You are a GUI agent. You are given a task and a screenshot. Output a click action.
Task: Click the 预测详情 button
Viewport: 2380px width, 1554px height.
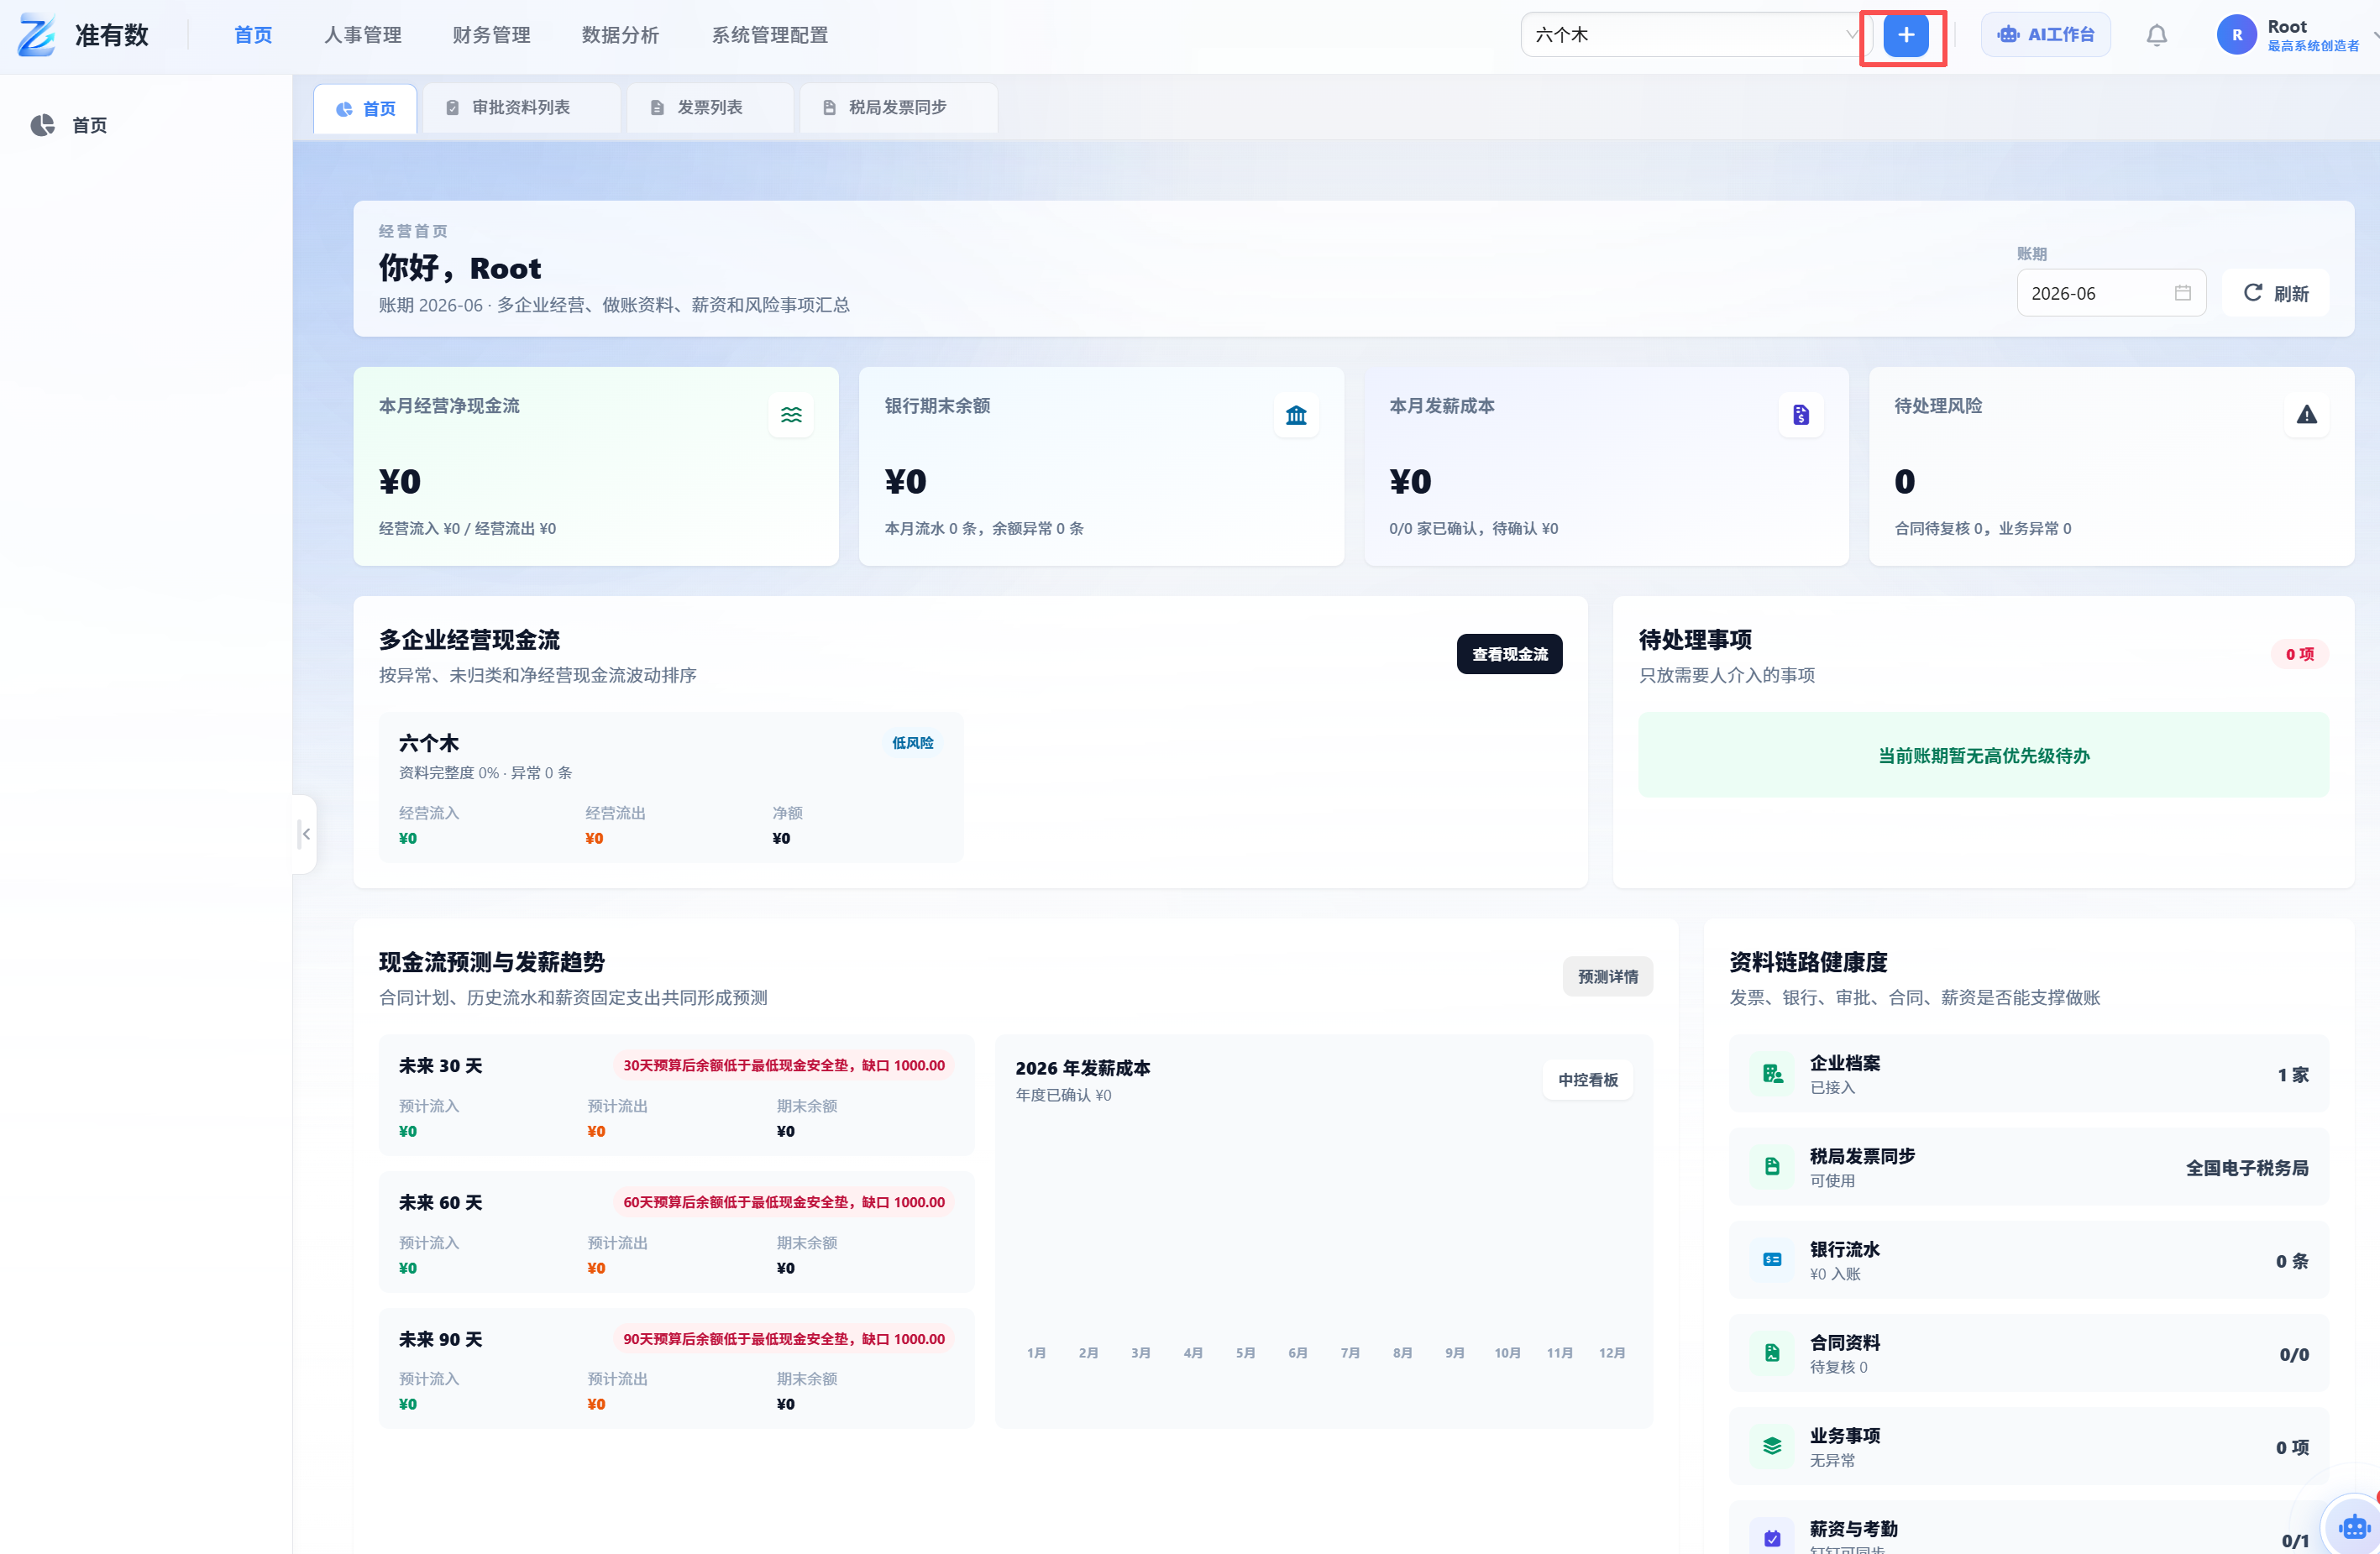pos(1607,976)
